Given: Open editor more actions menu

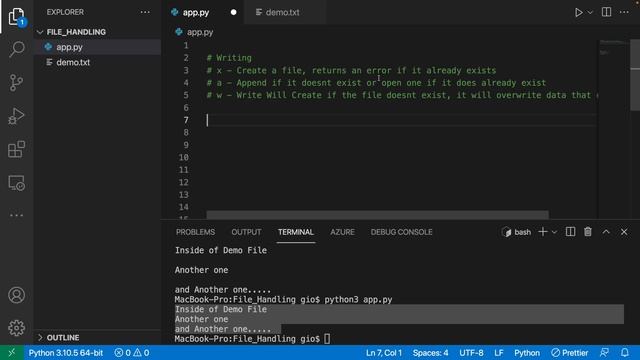Looking at the screenshot, I should click(624, 12).
